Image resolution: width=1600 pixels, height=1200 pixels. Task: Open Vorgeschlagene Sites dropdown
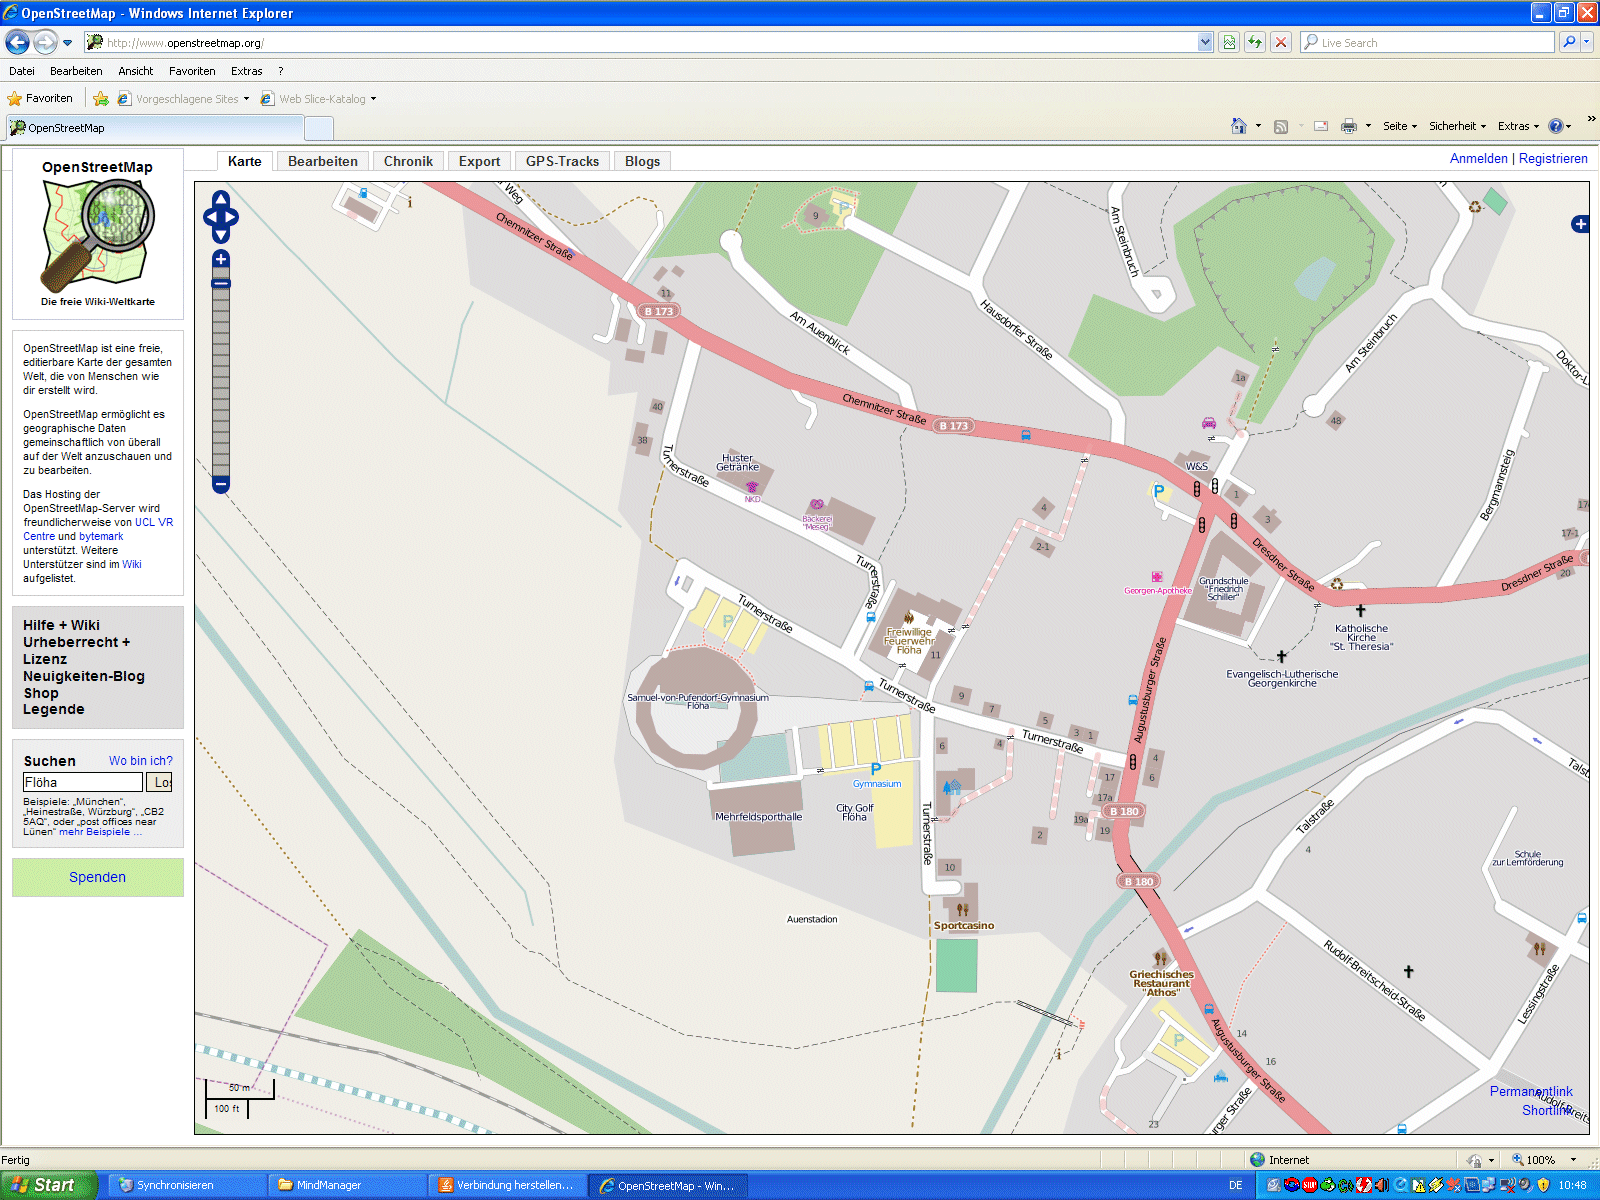pos(184,99)
